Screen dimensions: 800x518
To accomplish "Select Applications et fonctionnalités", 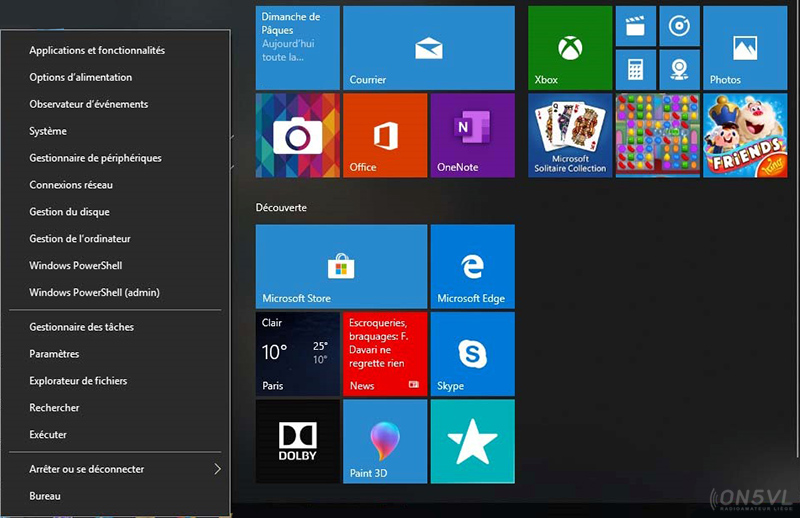I will (x=115, y=50).
